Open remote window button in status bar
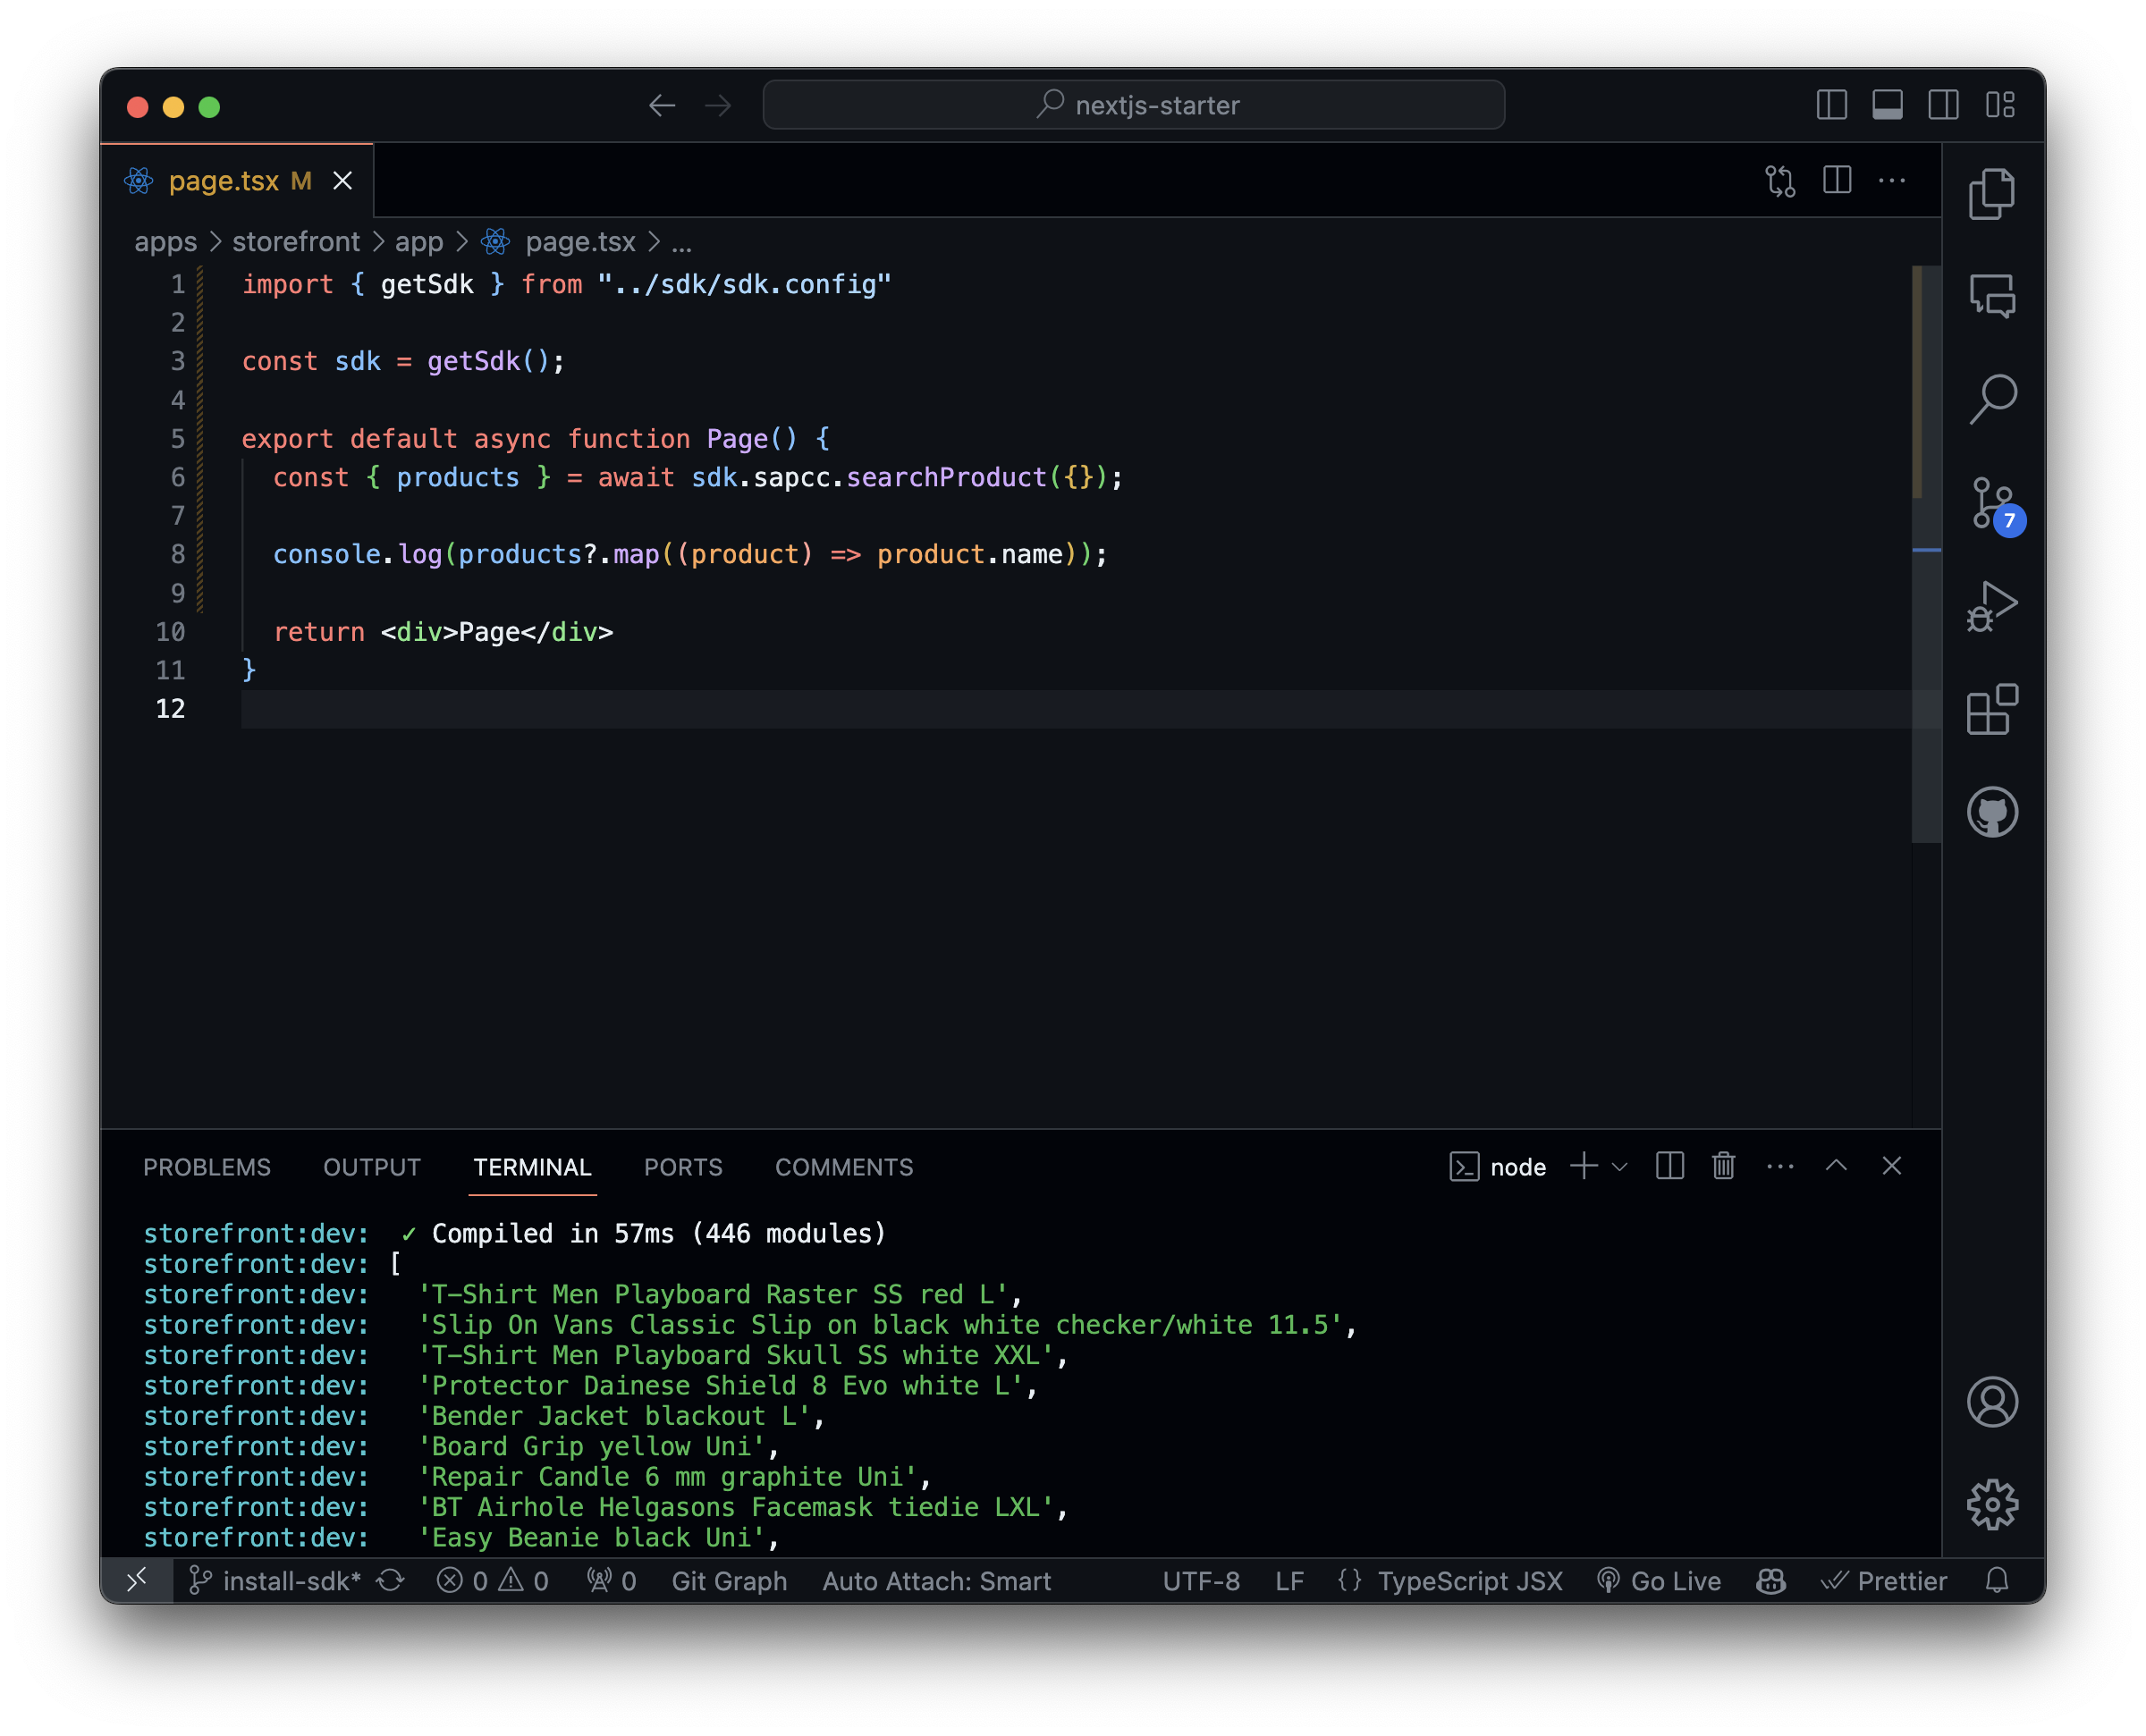 137,1580
